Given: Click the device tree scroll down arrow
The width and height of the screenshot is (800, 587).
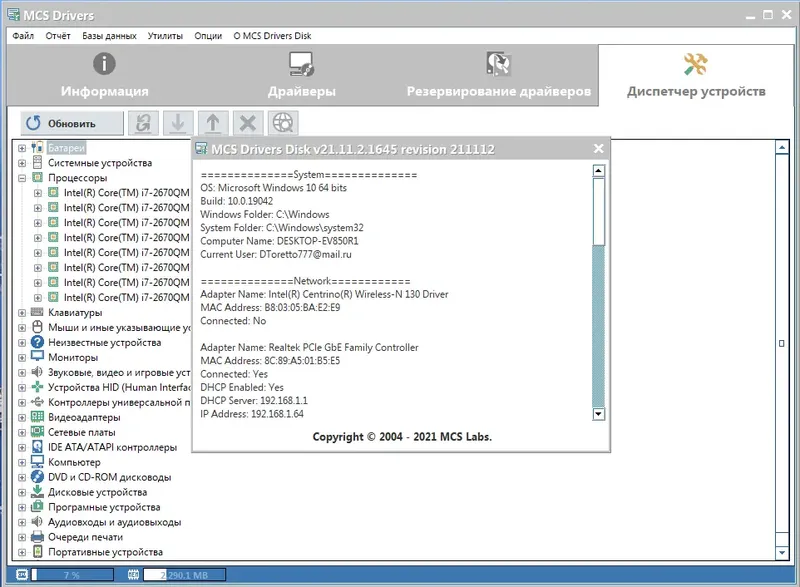Looking at the screenshot, I should point(782,552).
